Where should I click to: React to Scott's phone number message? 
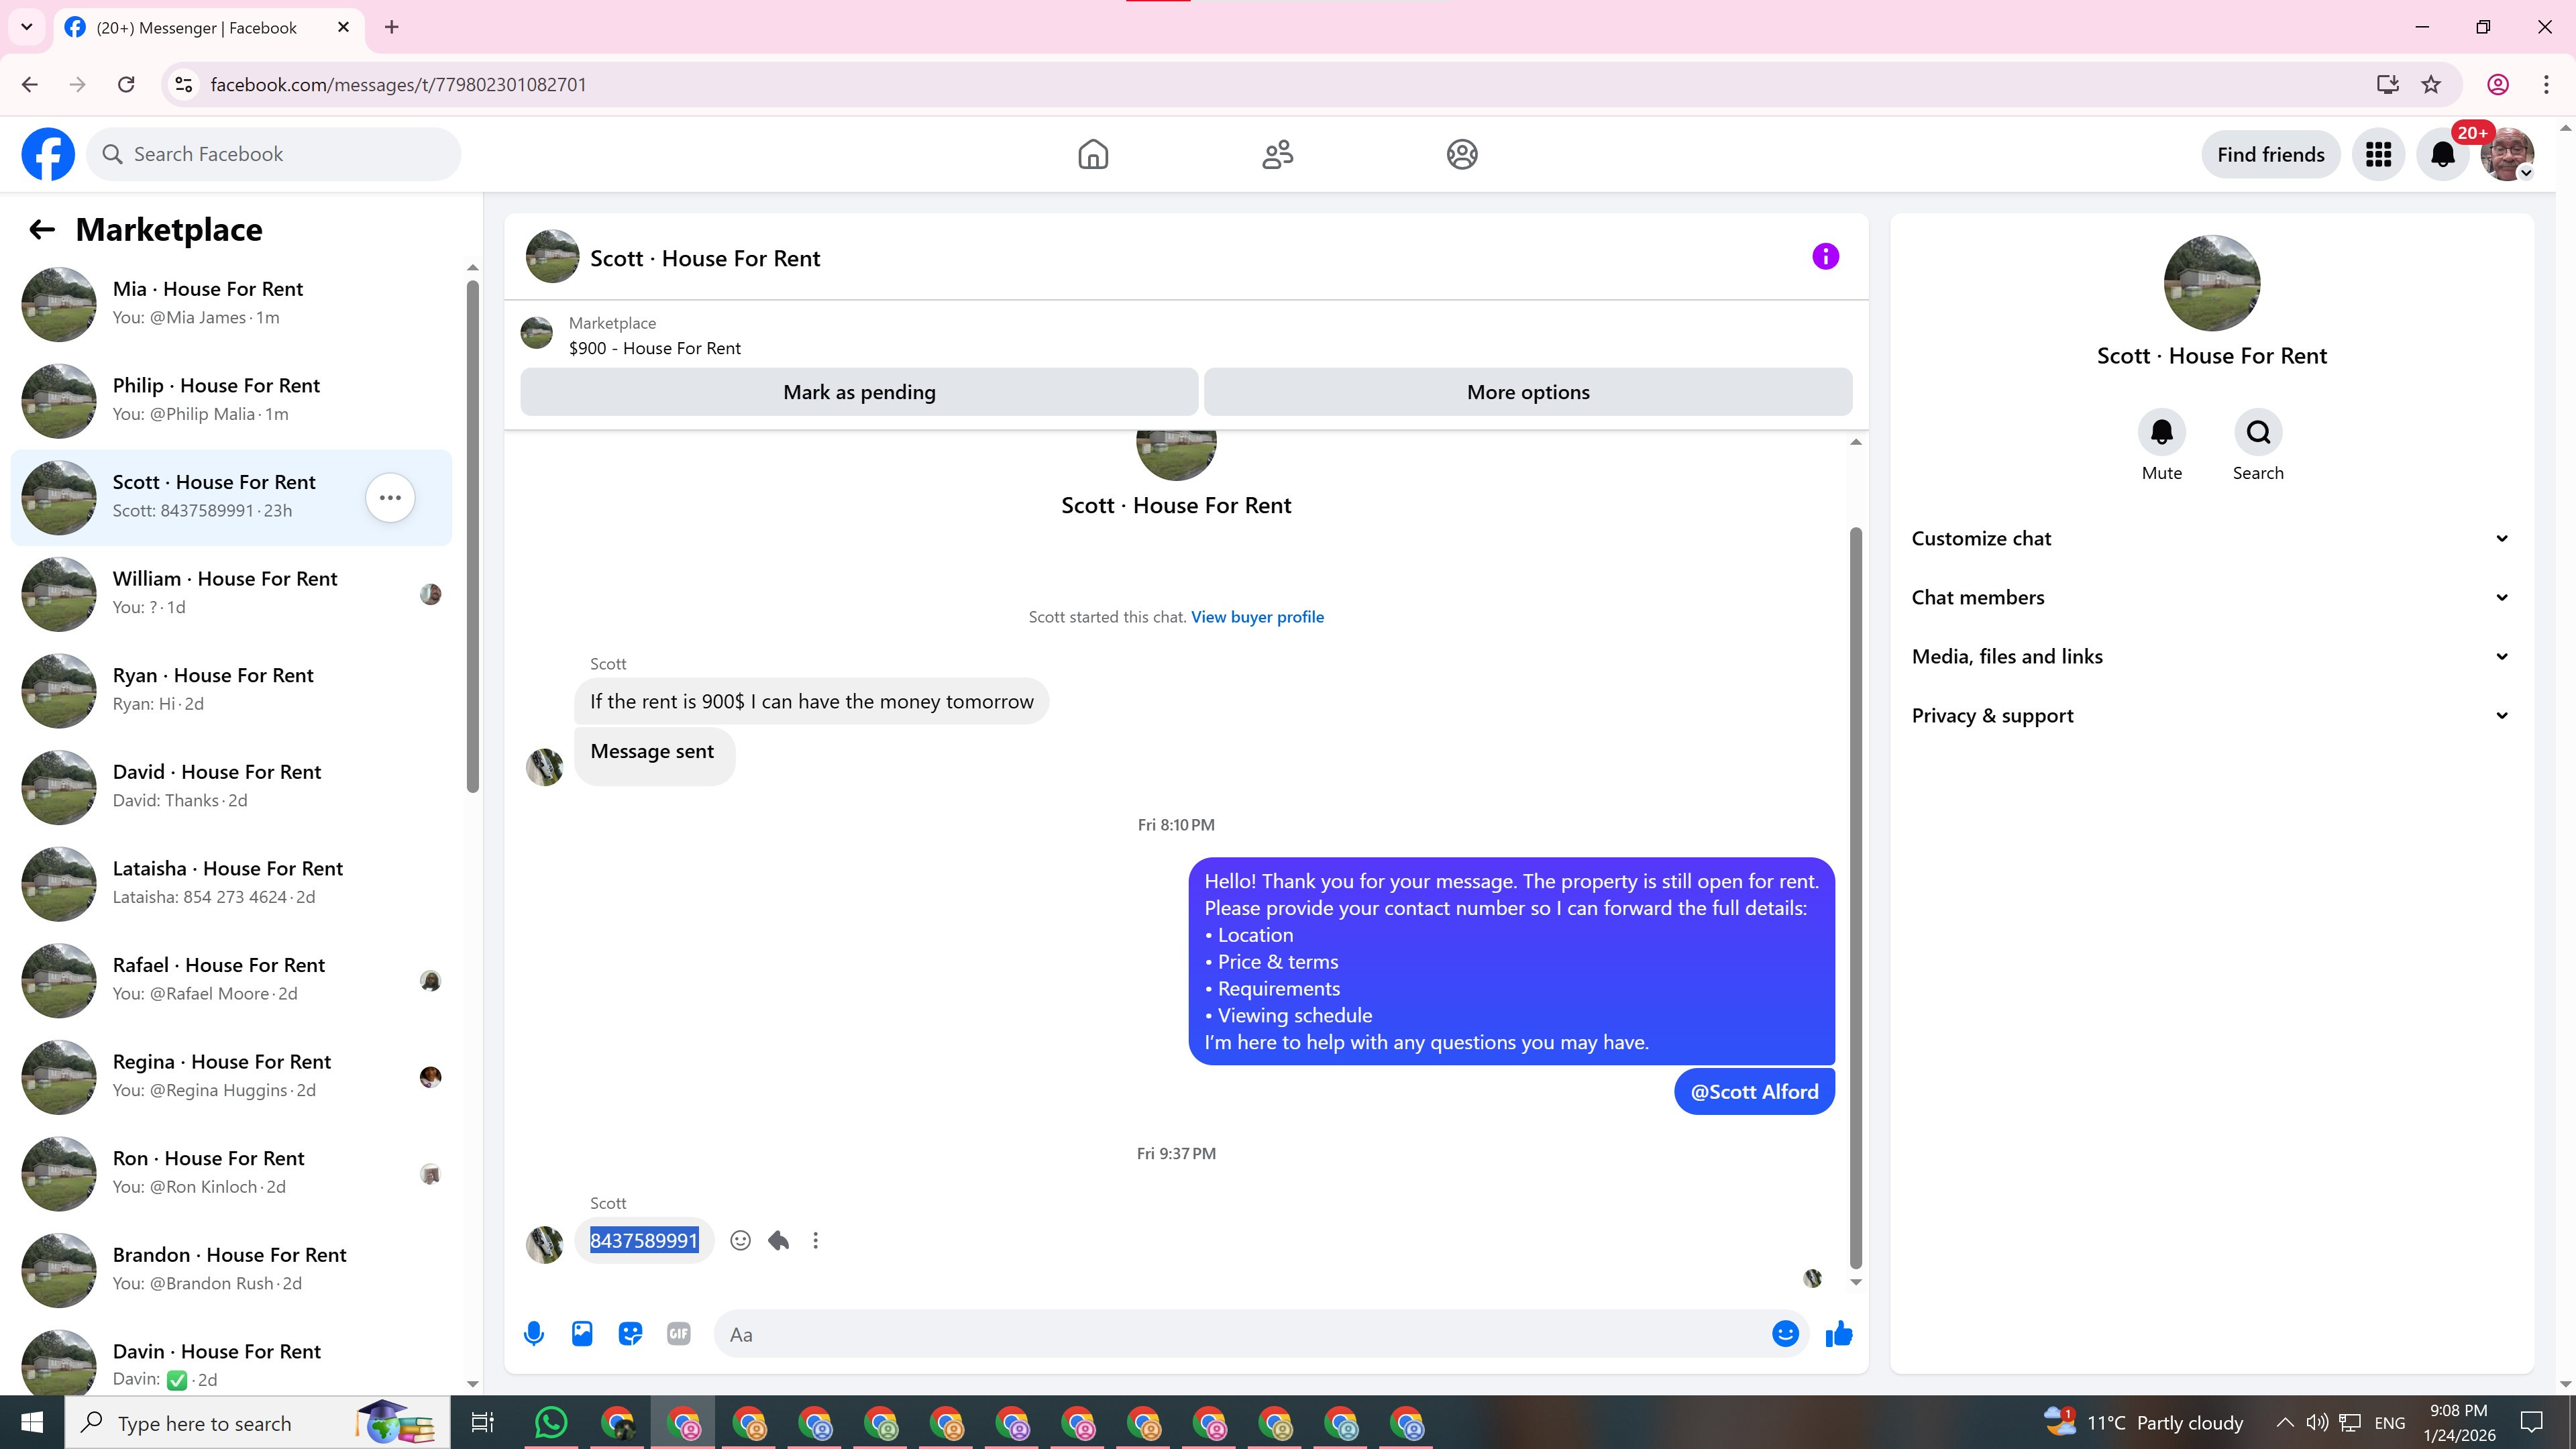(740, 1240)
